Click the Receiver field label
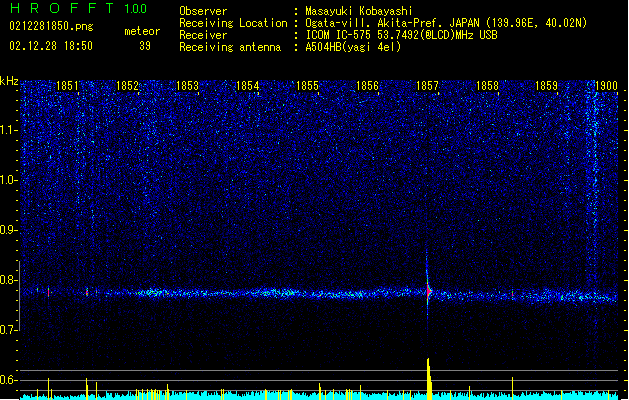This screenshot has width=629, height=400. [x=203, y=35]
